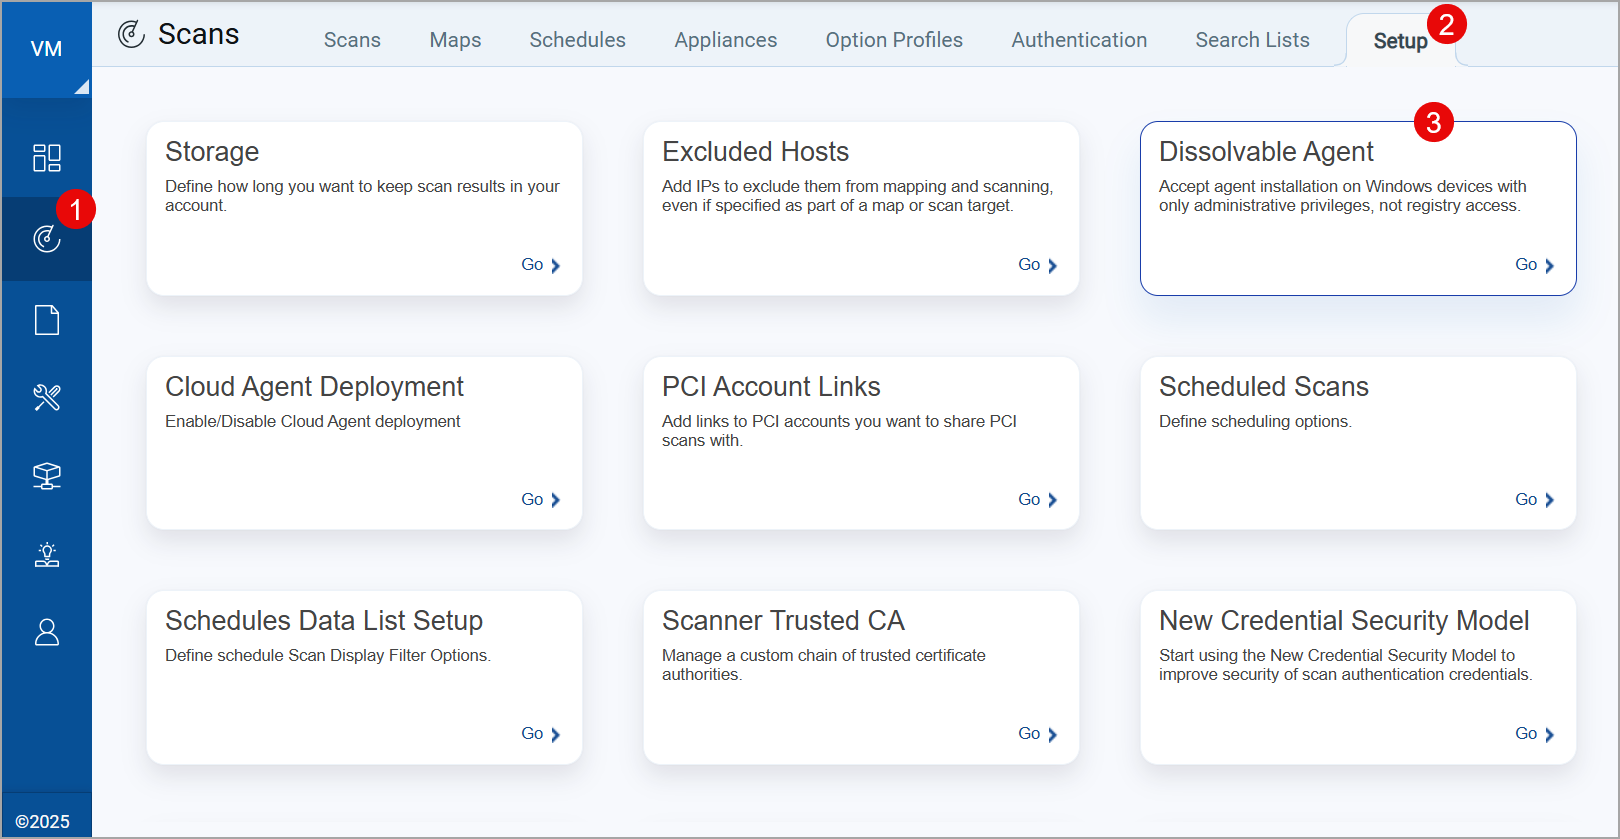Open the Remediation tools icon in sidebar
Screen dimensions: 1620x839
click(x=47, y=398)
